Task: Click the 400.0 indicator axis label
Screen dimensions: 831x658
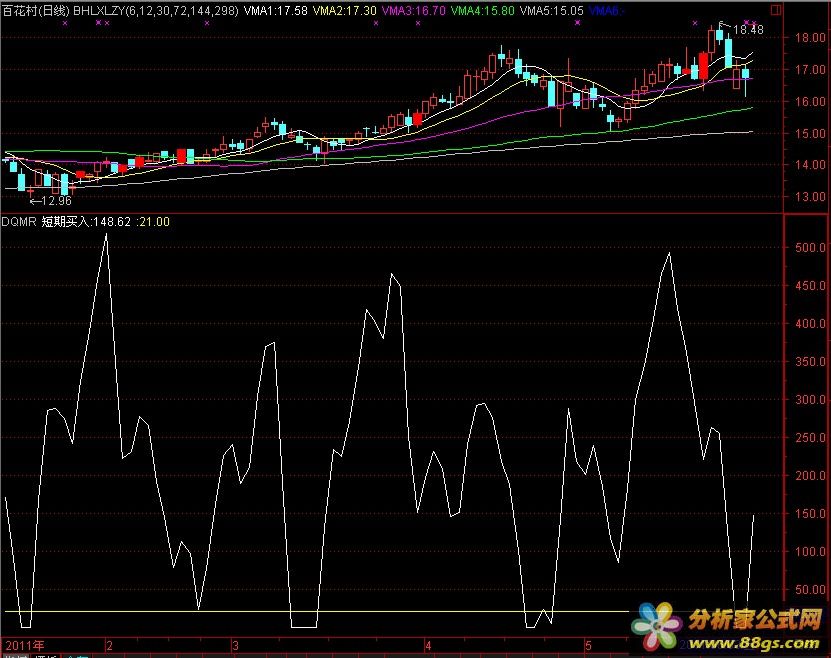Action: point(810,323)
